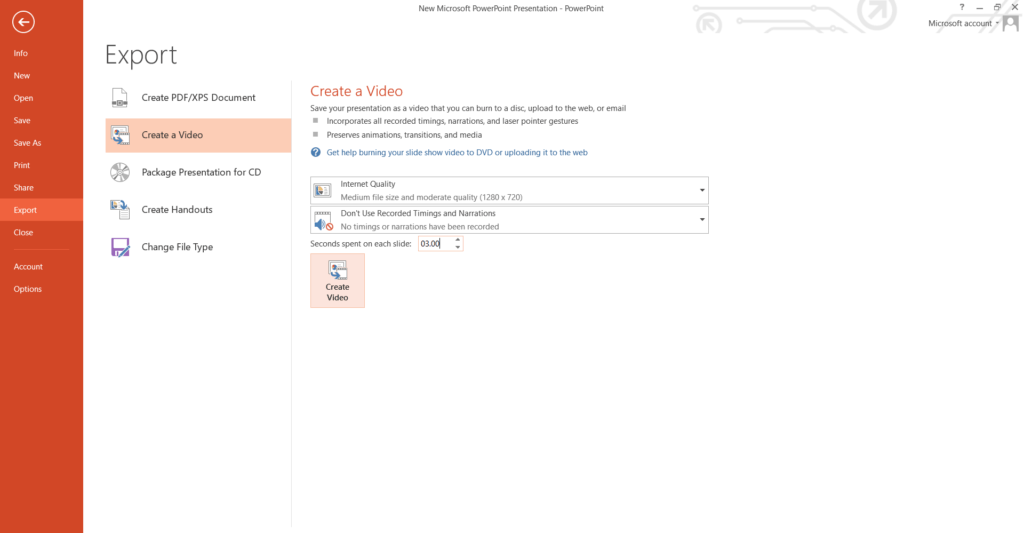Open Options in the sidebar
The image size is (1024, 533).
(x=27, y=289)
